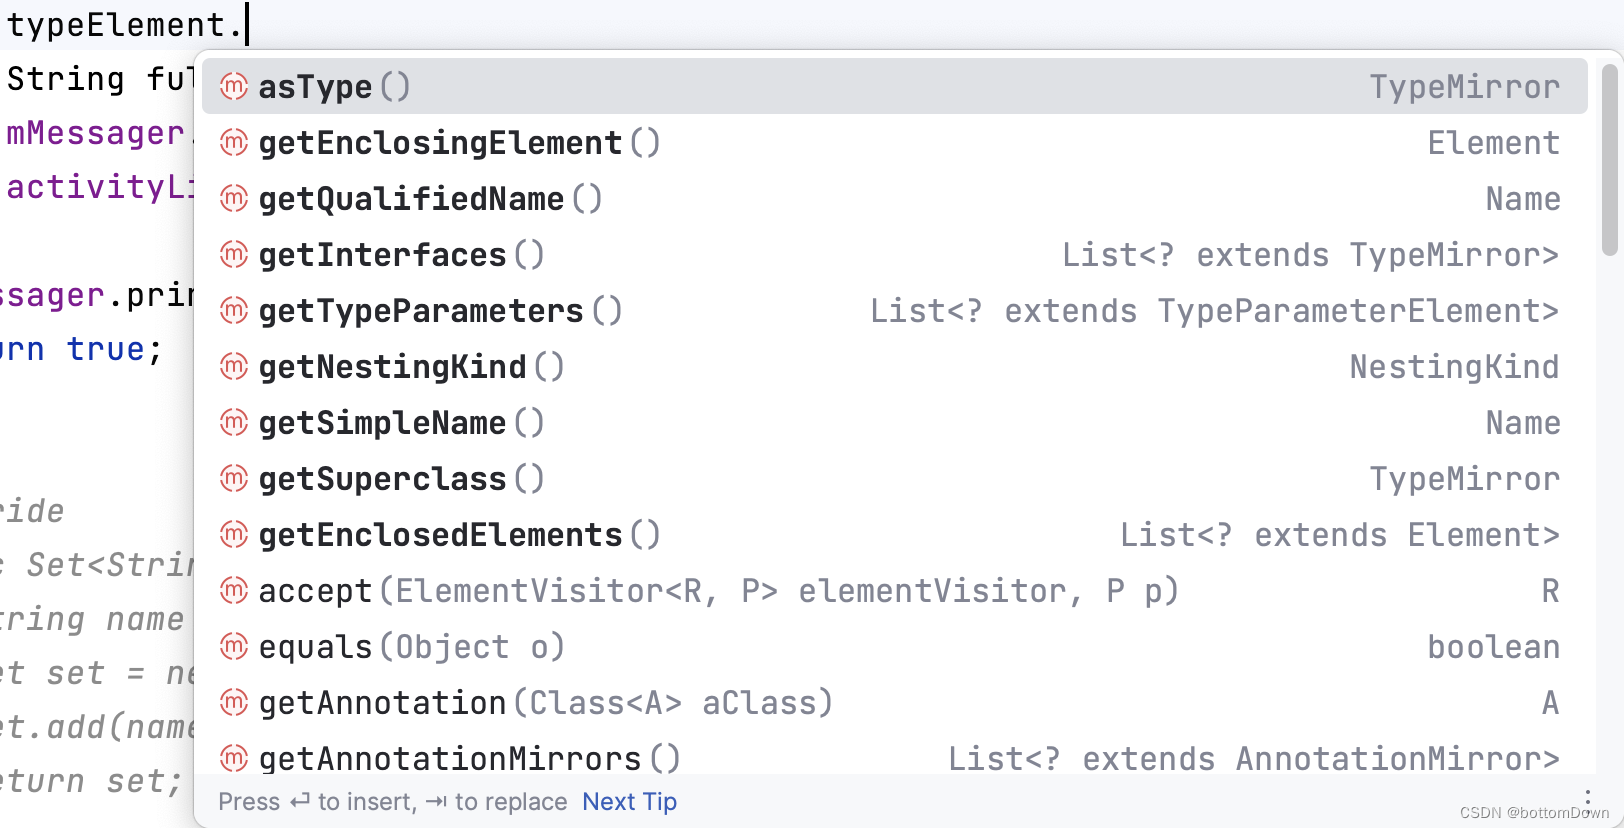This screenshot has height=828, width=1624.
Task: Click the three-dot overflow icon at bottom right
Action: pos(1589,798)
